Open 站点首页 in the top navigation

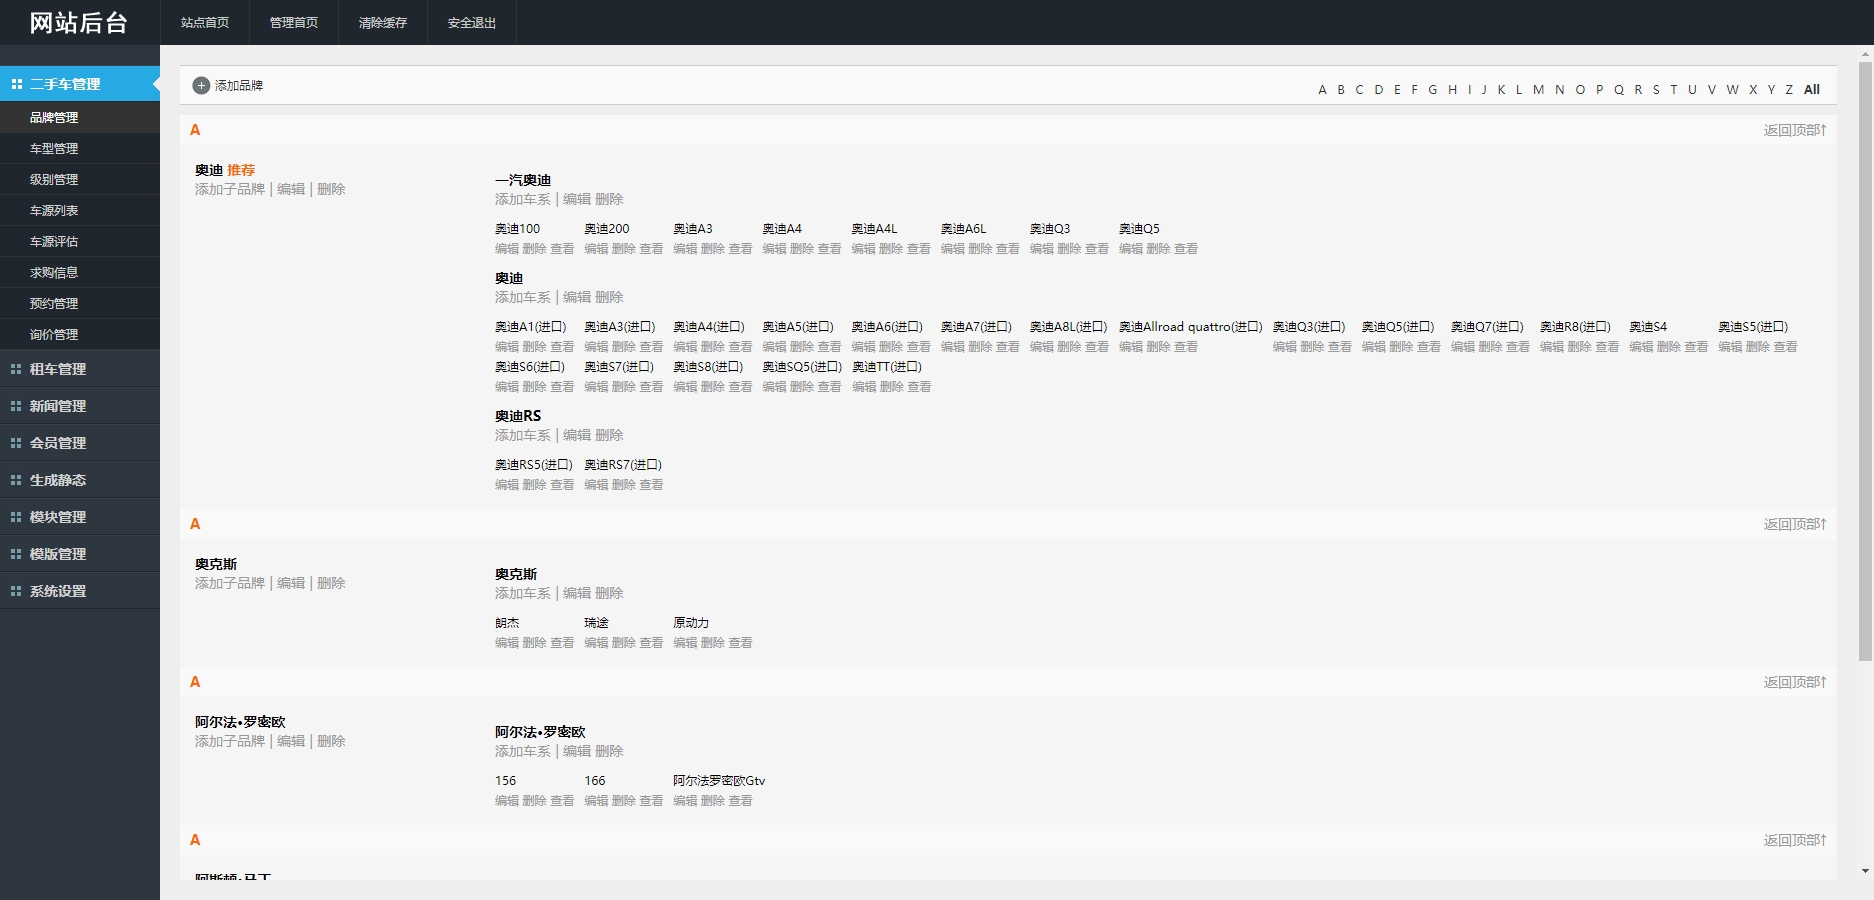[205, 22]
